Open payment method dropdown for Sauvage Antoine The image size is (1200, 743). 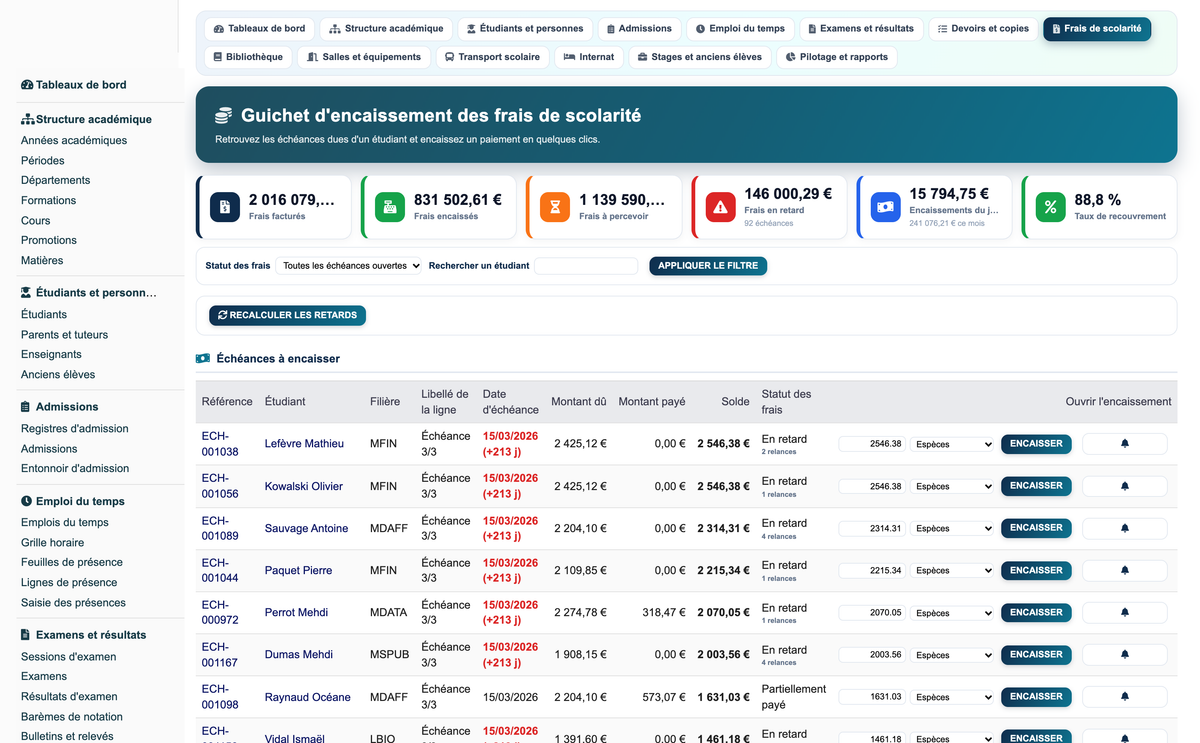point(952,528)
